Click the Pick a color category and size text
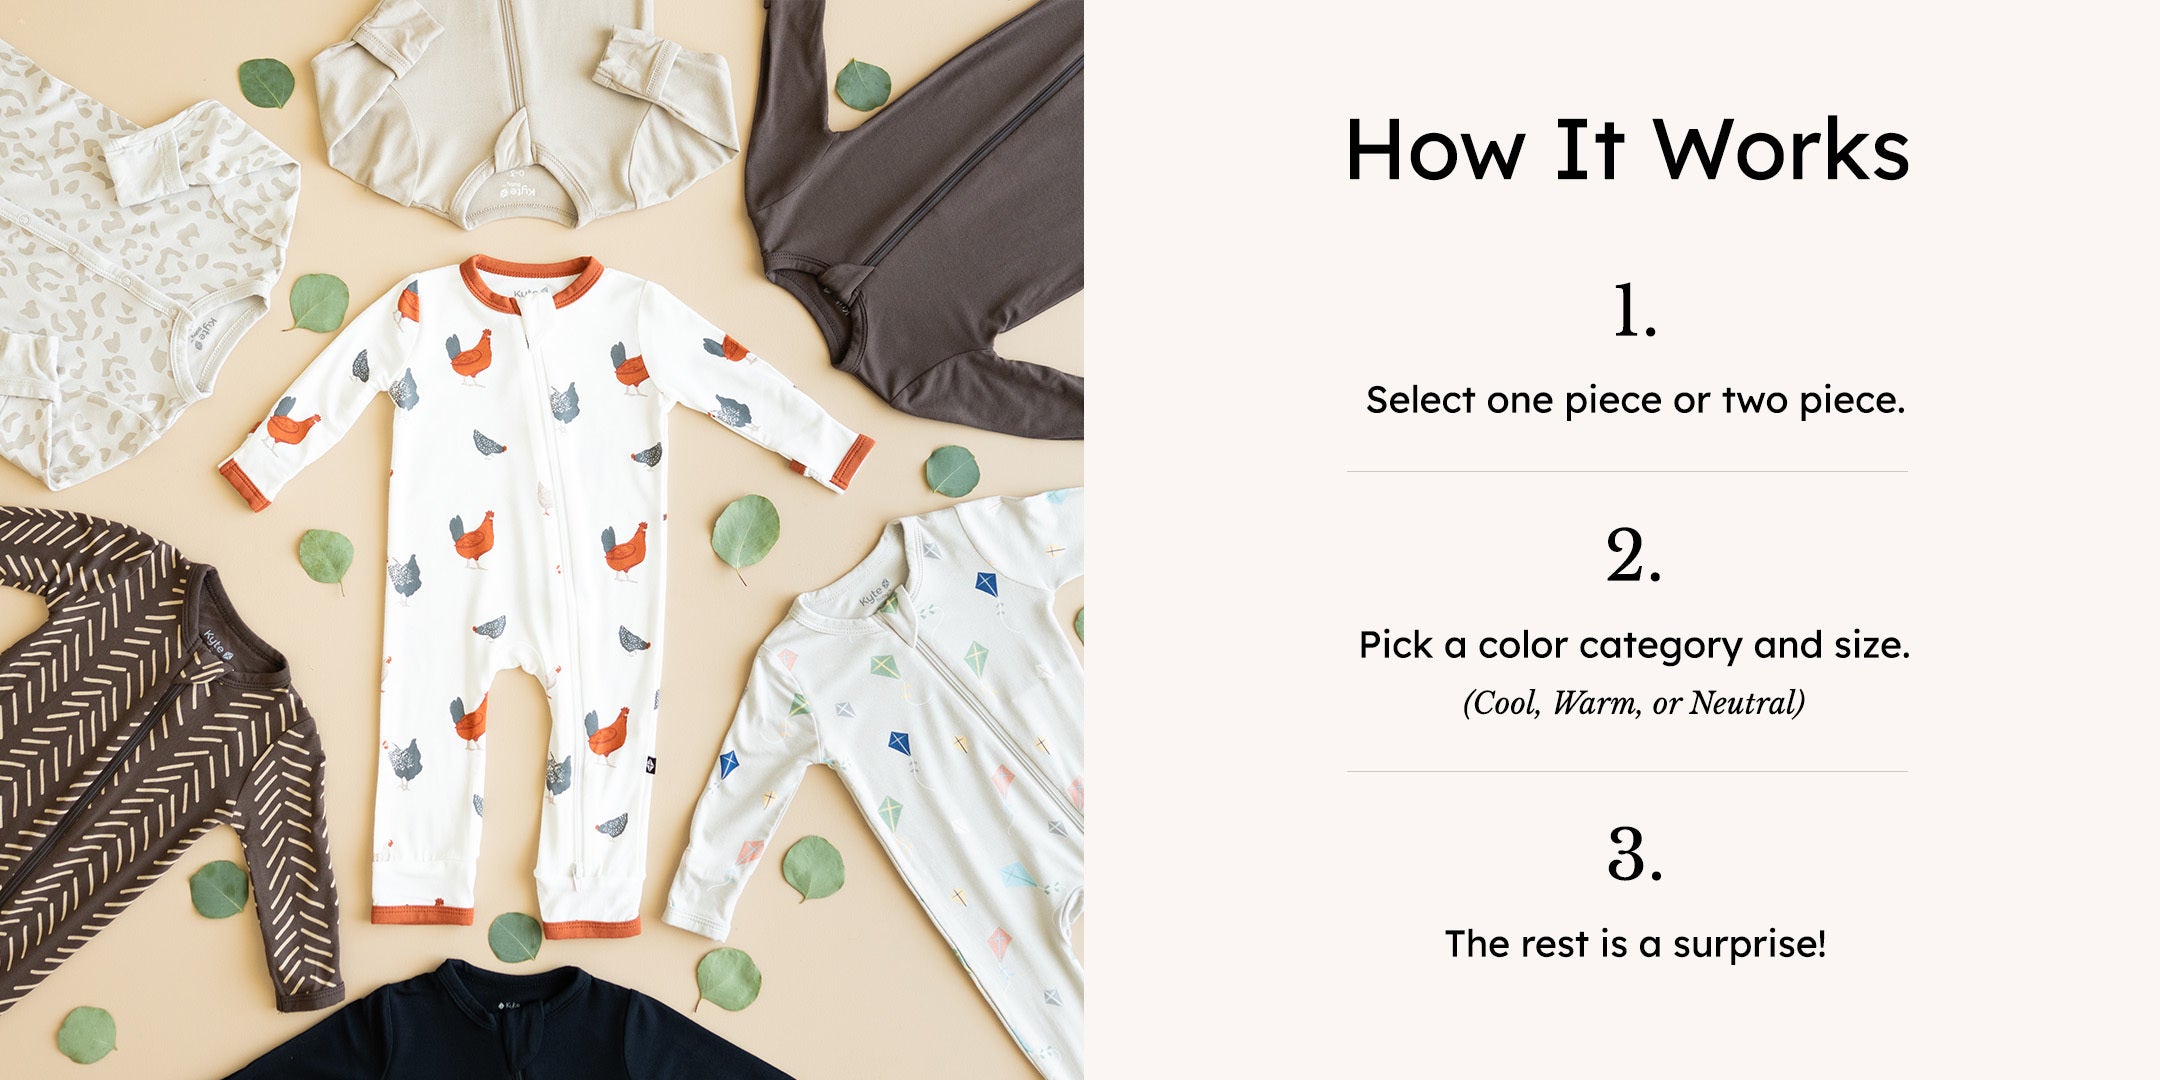This screenshot has height=1080, width=2160. click(1634, 645)
